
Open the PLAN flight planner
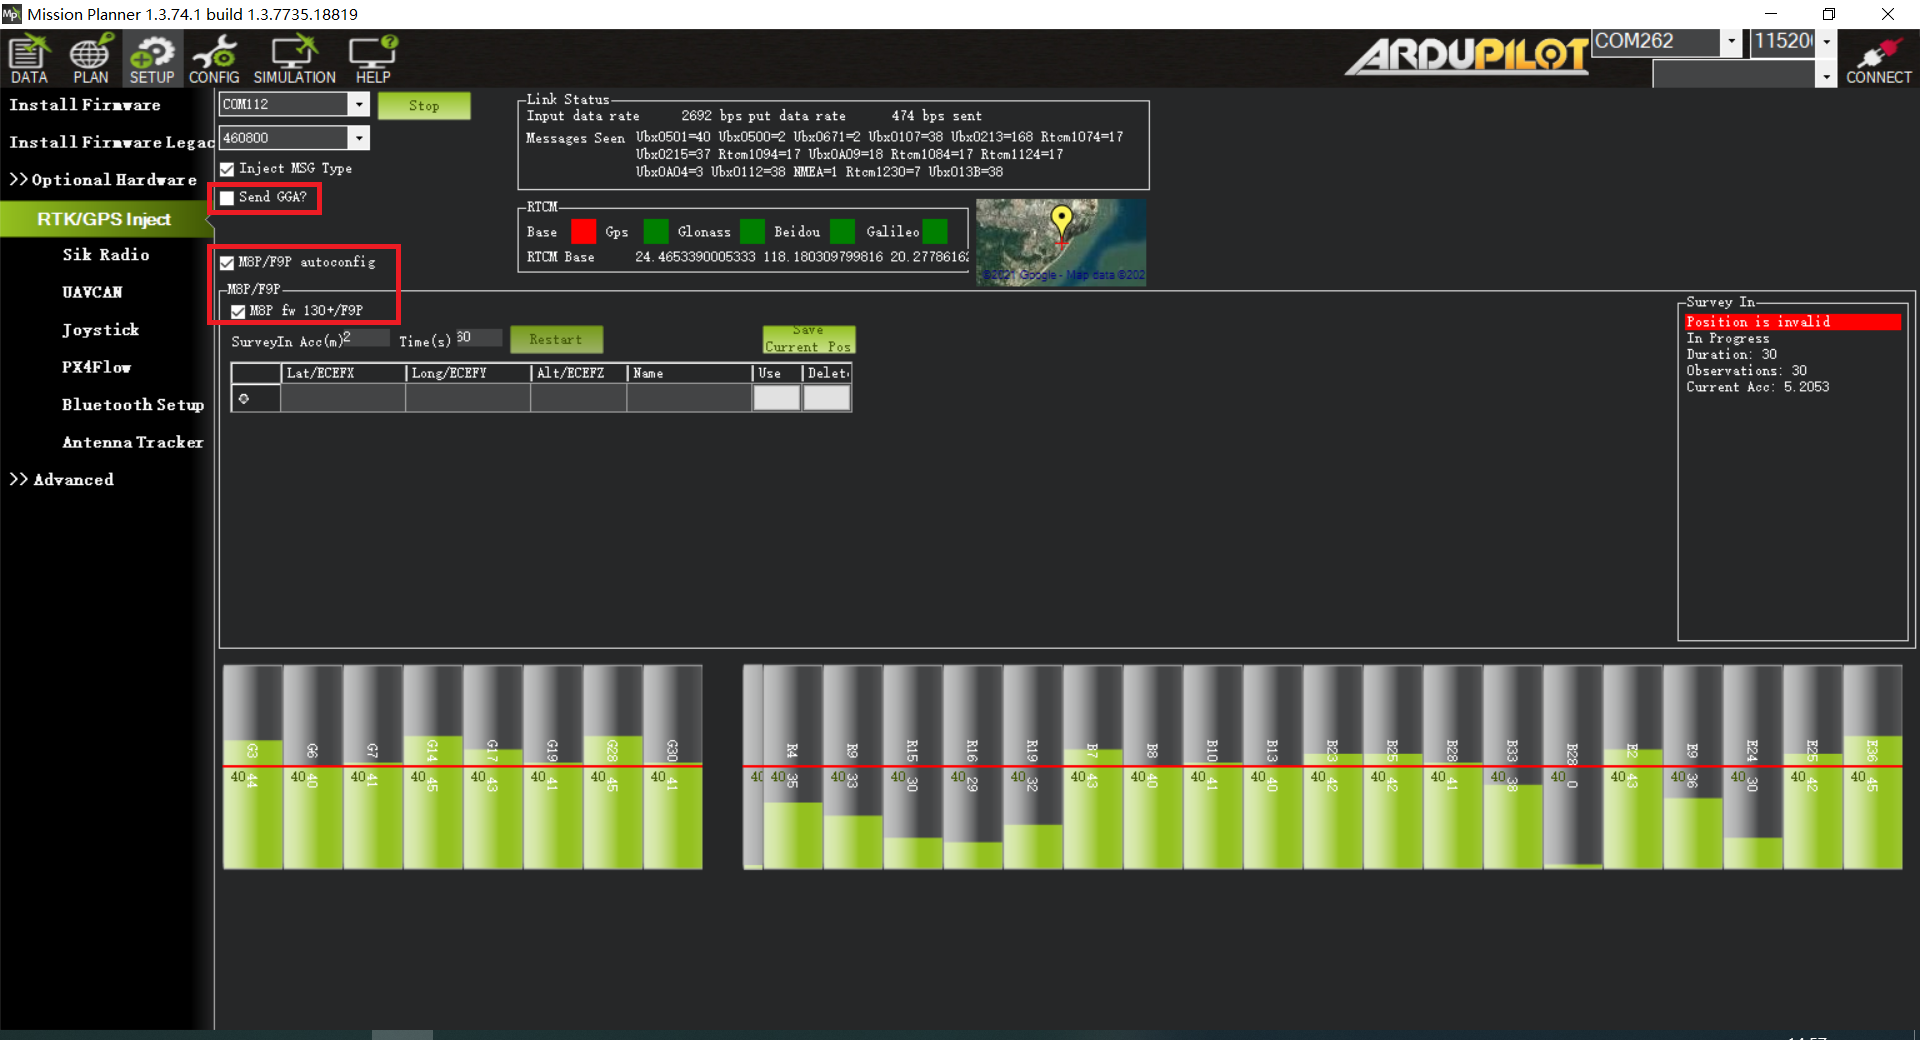(90, 59)
